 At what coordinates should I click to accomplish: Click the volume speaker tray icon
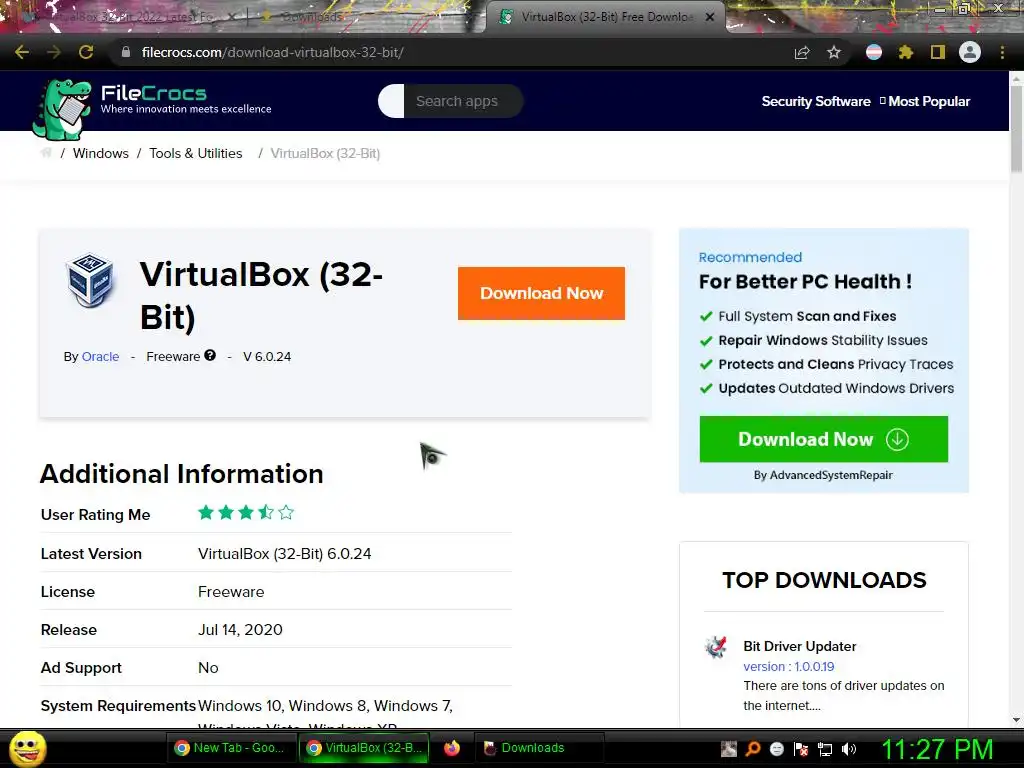pyautogui.click(x=849, y=749)
